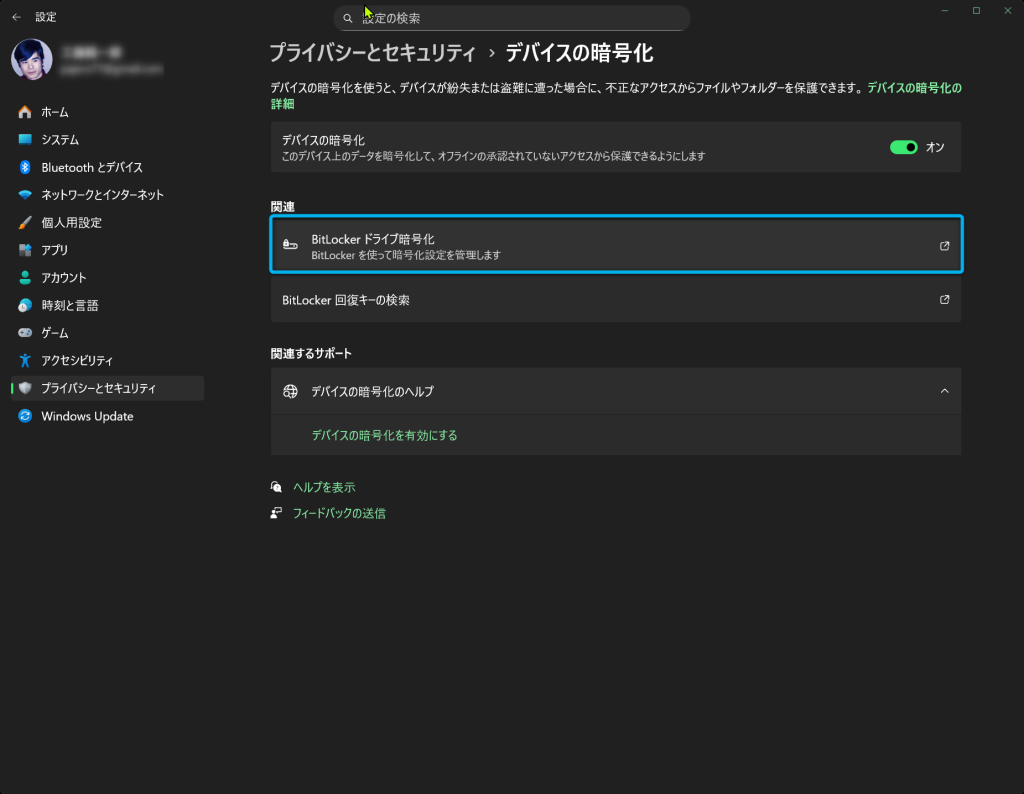Image resolution: width=1024 pixels, height=794 pixels.
Task: Click the ネットワークとインターネット Wi-Fi icon
Action: (x=25, y=195)
